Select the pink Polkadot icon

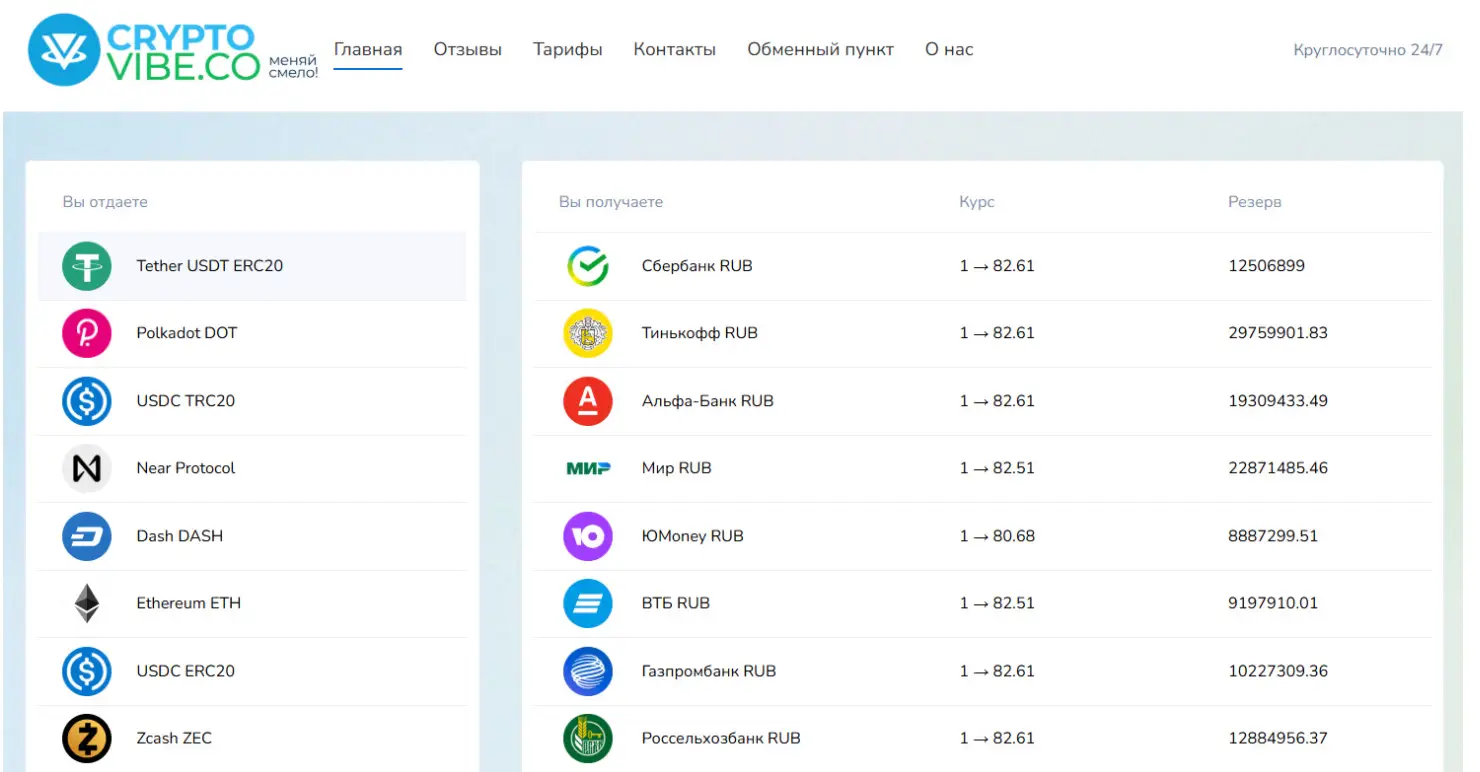click(x=87, y=333)
